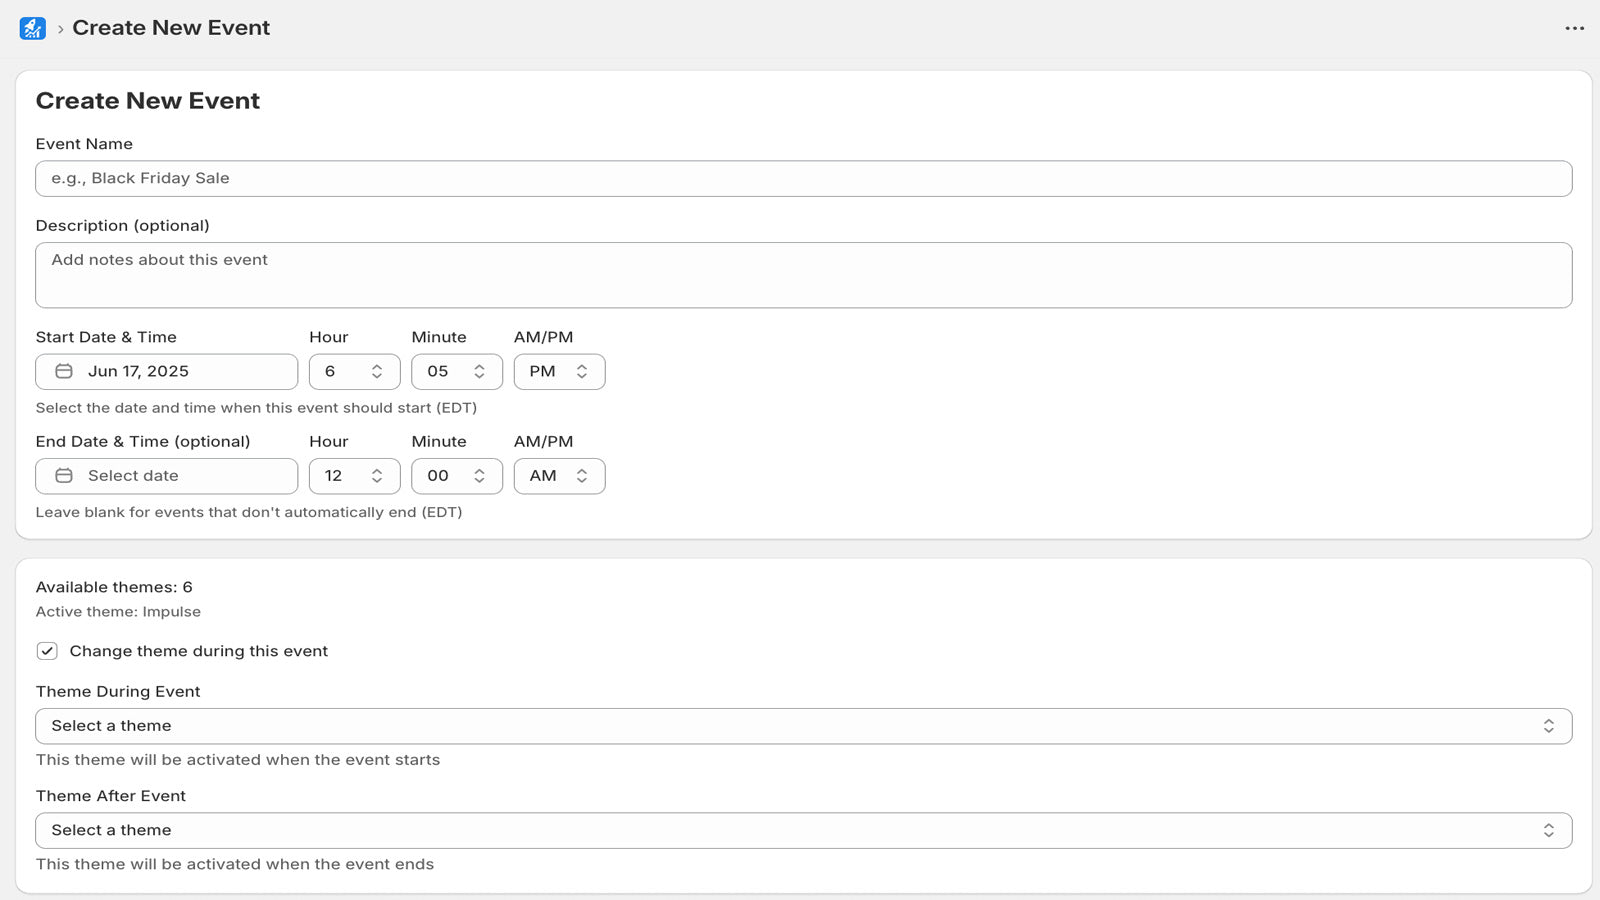The width and height of the screenshot is (1600, 900).
Task: Open the start Minute dropdown showing 05
Action: 456,371
